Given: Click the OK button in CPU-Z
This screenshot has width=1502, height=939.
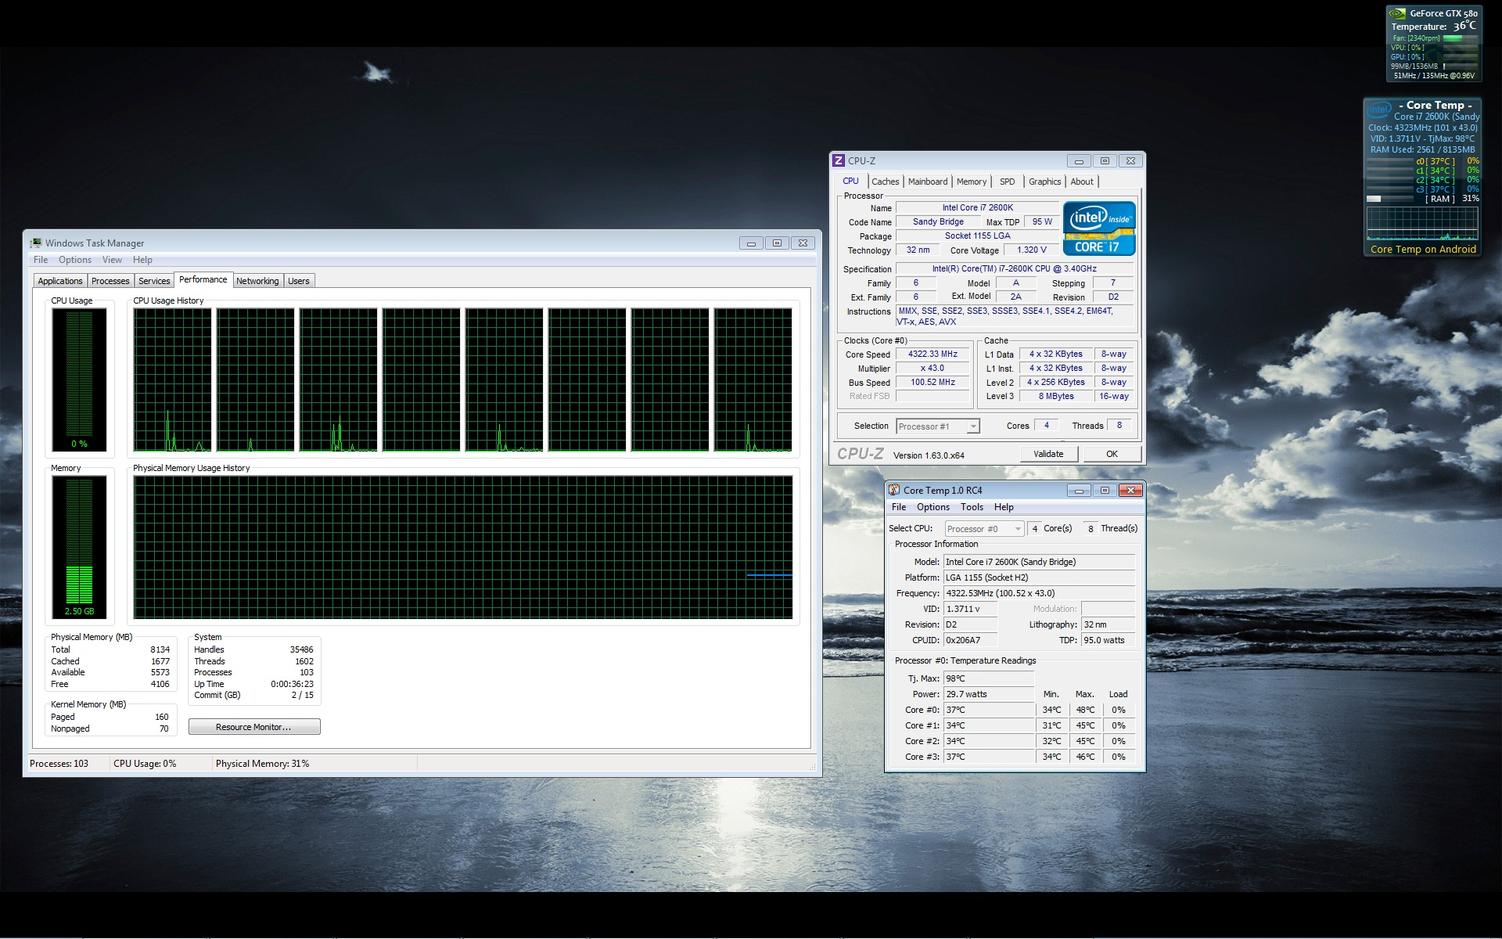Looking at the screenshot, I should pos(1112,454).
